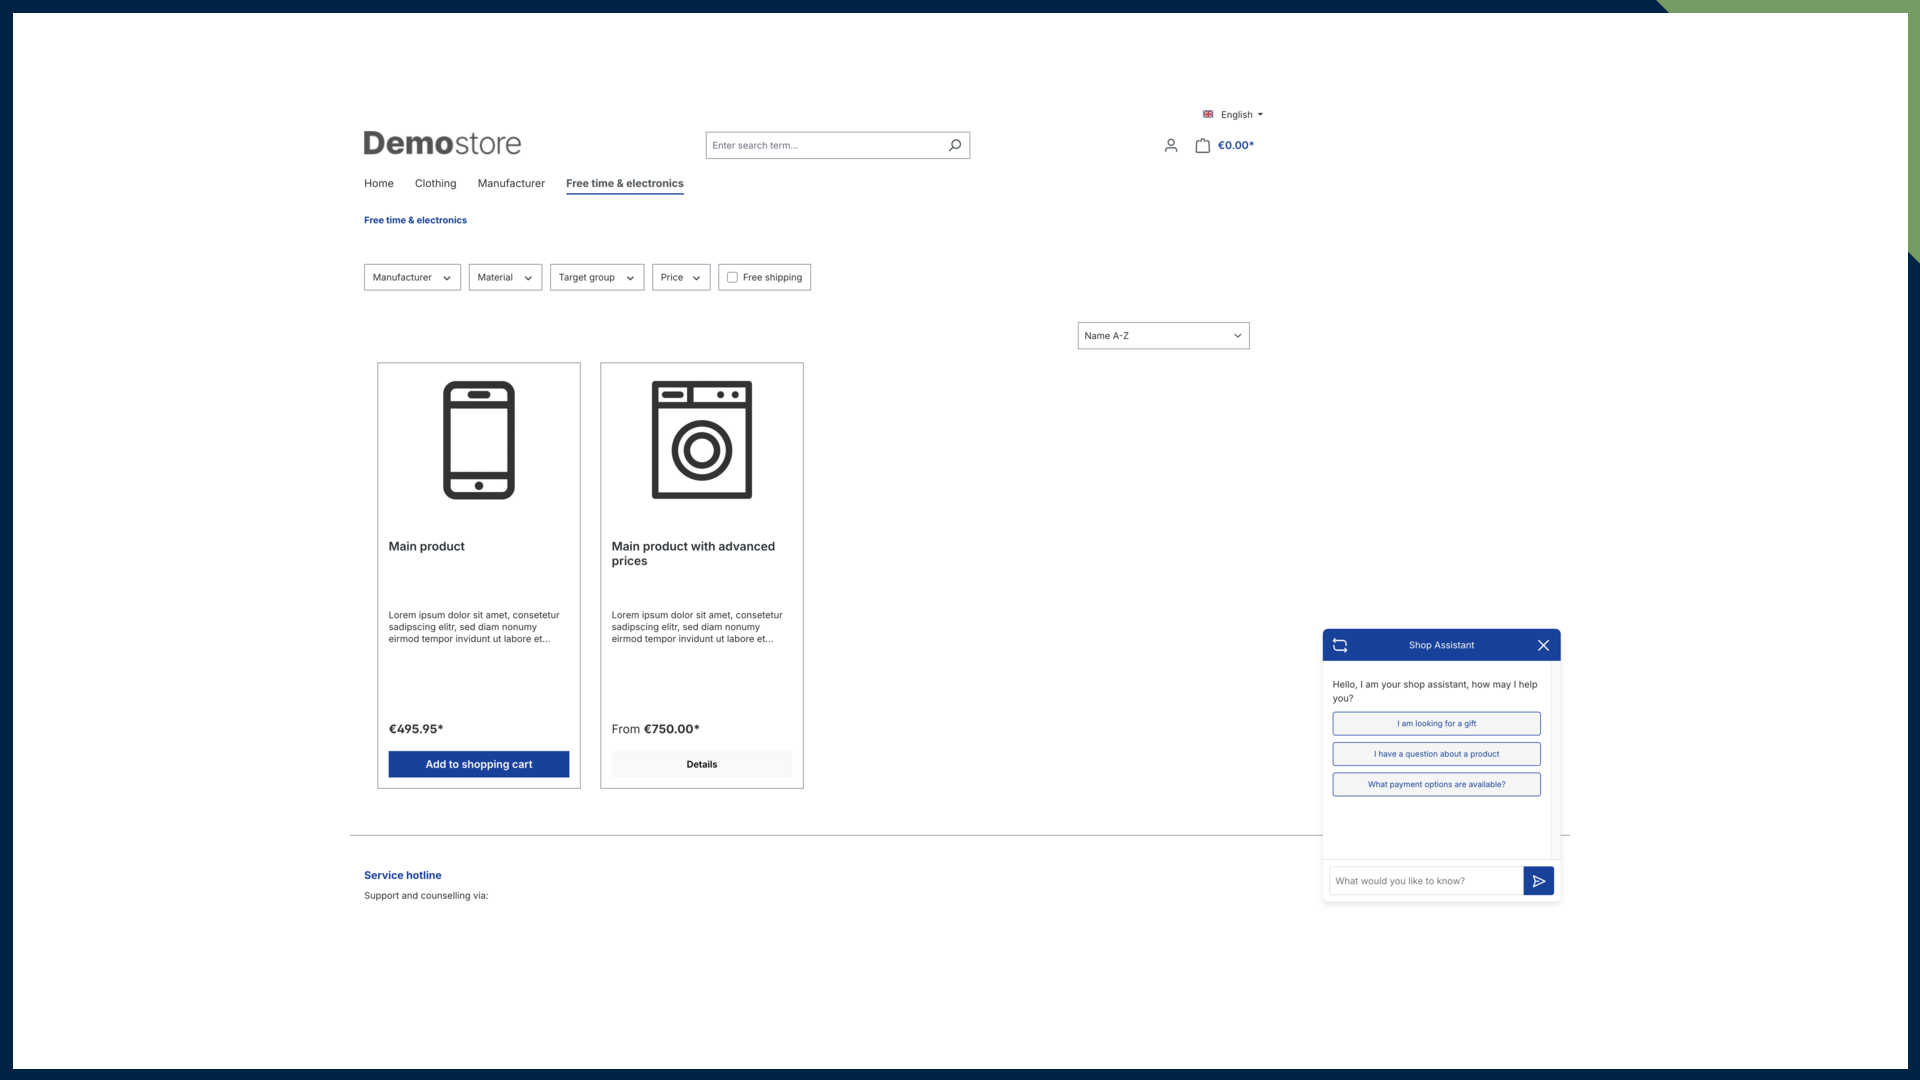Click the restart conversation icon in Shop Assistant
Screen dimensions: 1920x1080
1340,645
